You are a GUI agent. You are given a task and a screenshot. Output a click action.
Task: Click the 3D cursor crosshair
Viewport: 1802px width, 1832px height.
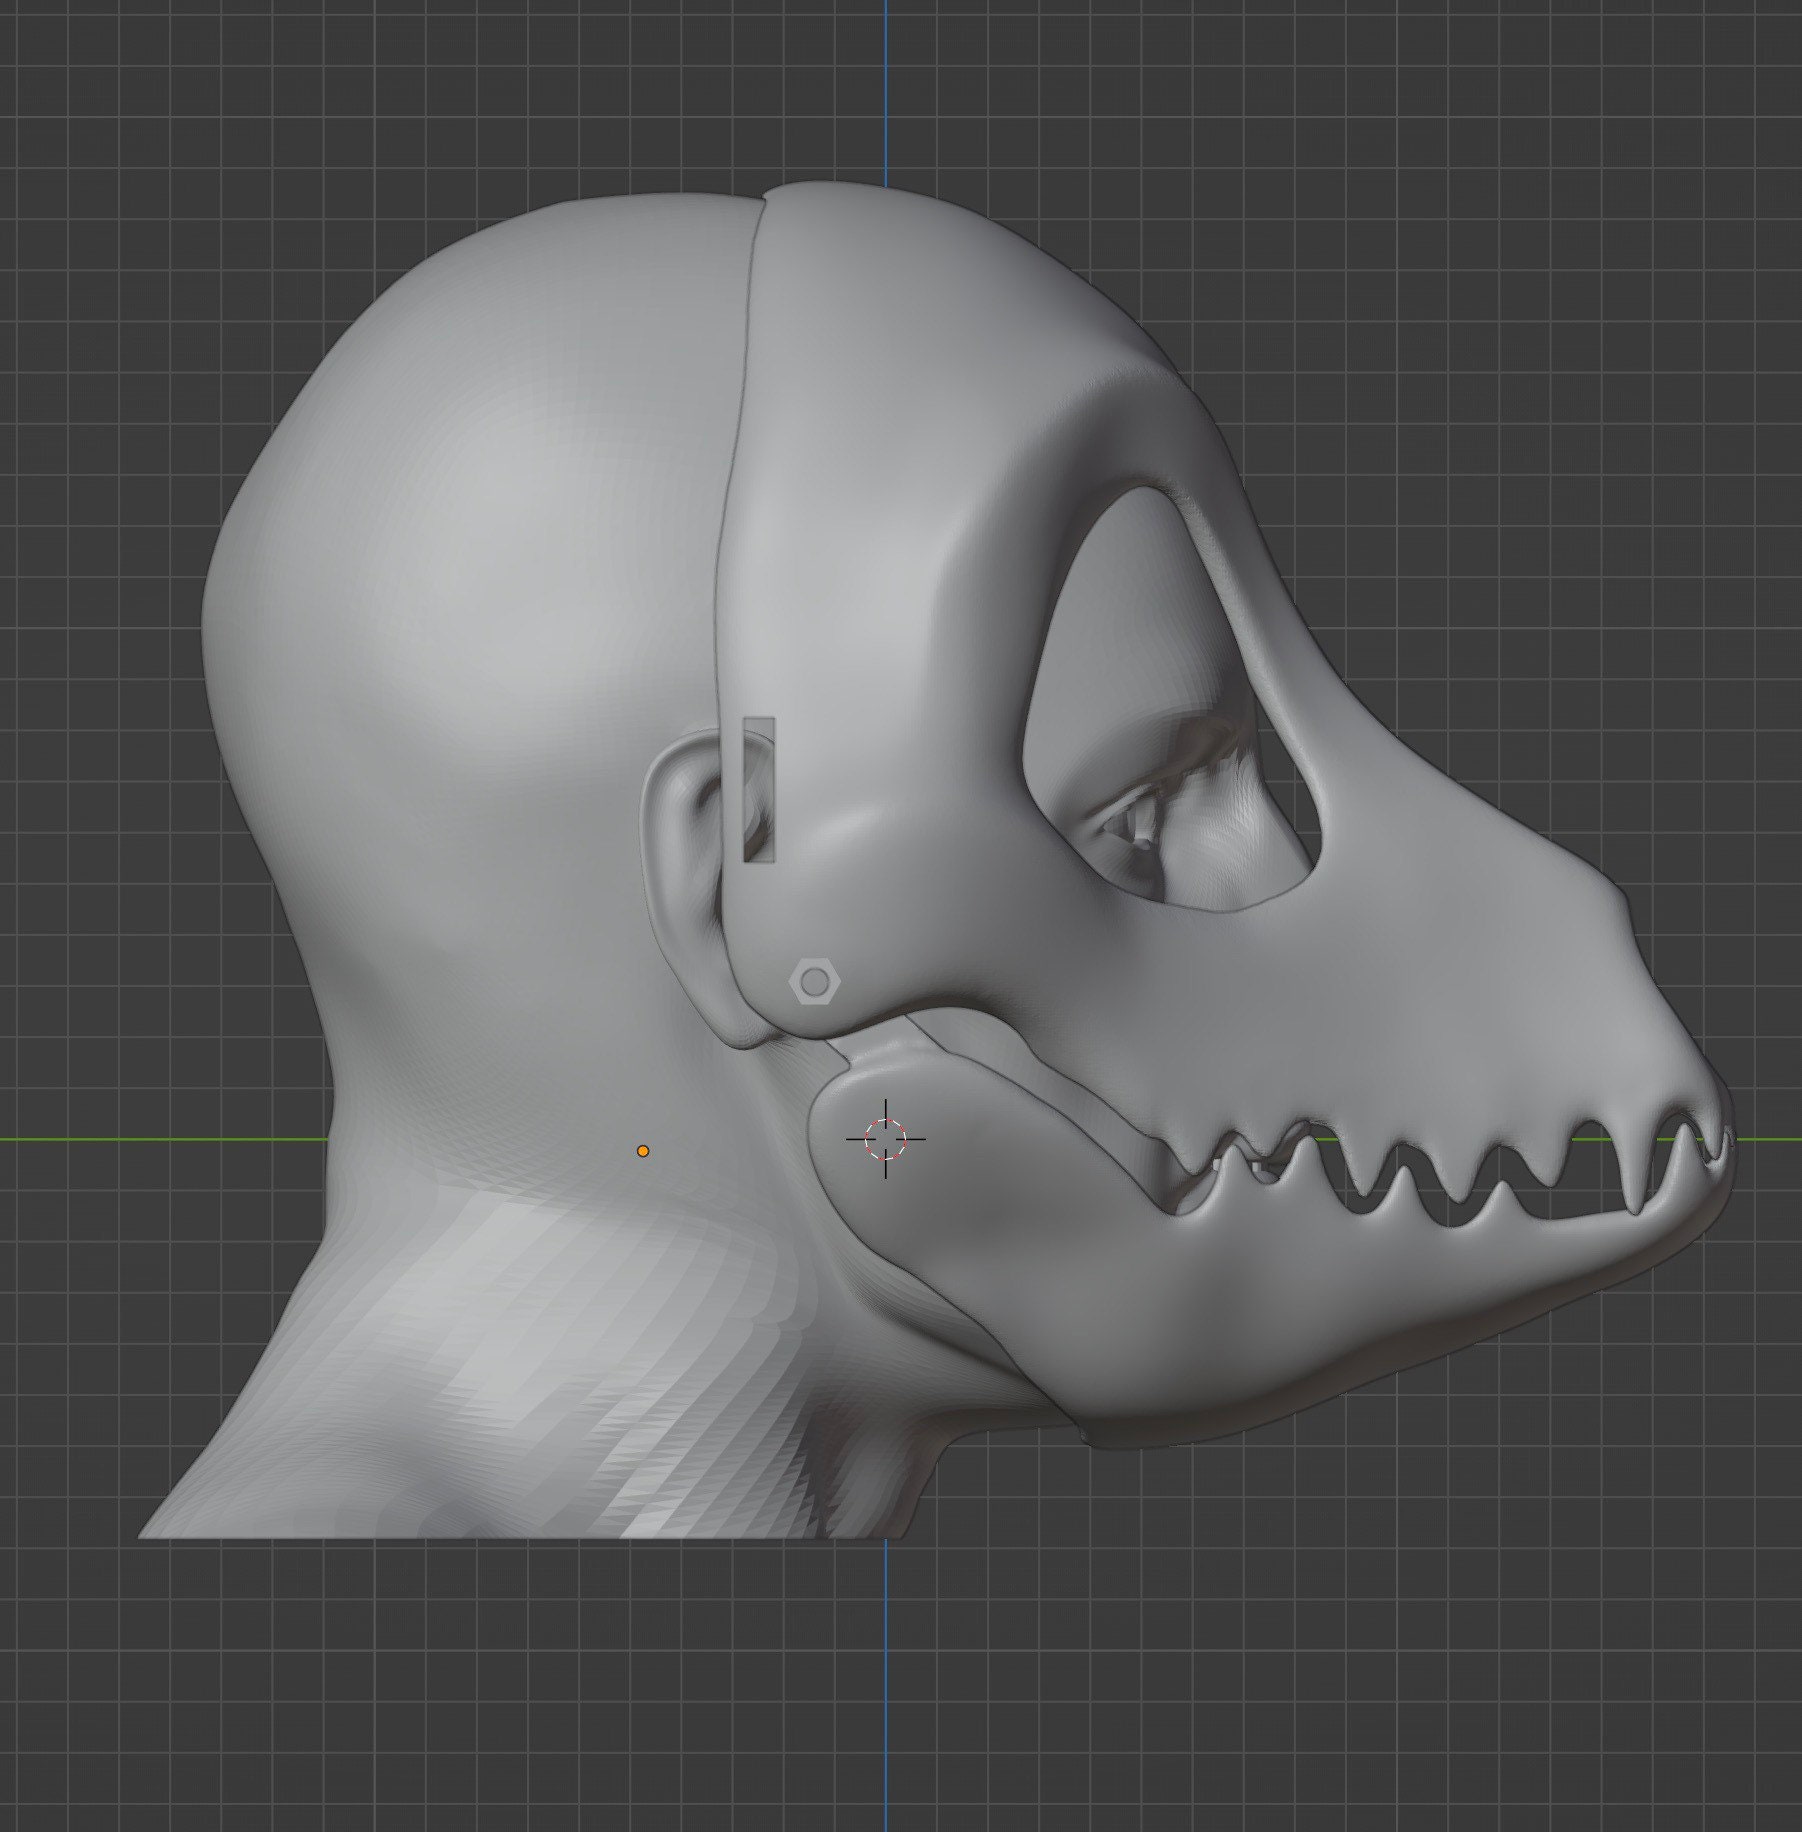(x=884, y=1140)
